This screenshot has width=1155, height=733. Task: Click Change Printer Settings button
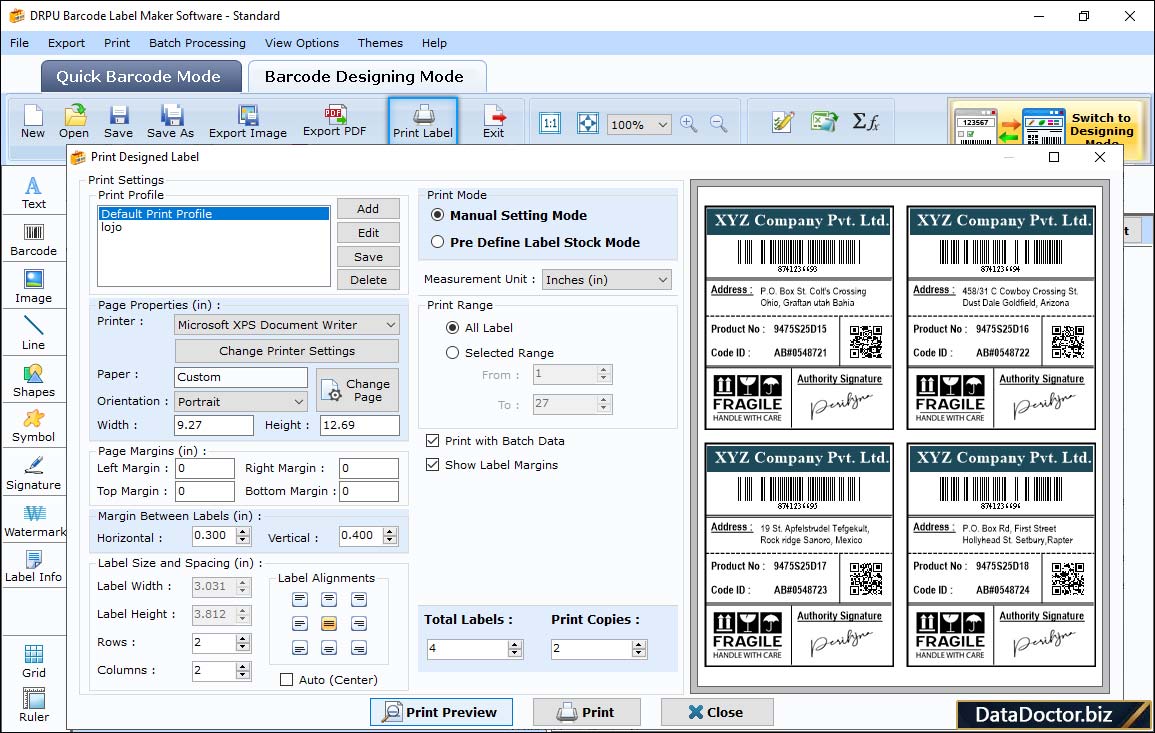pyautogui.click(x=287, y=351)
